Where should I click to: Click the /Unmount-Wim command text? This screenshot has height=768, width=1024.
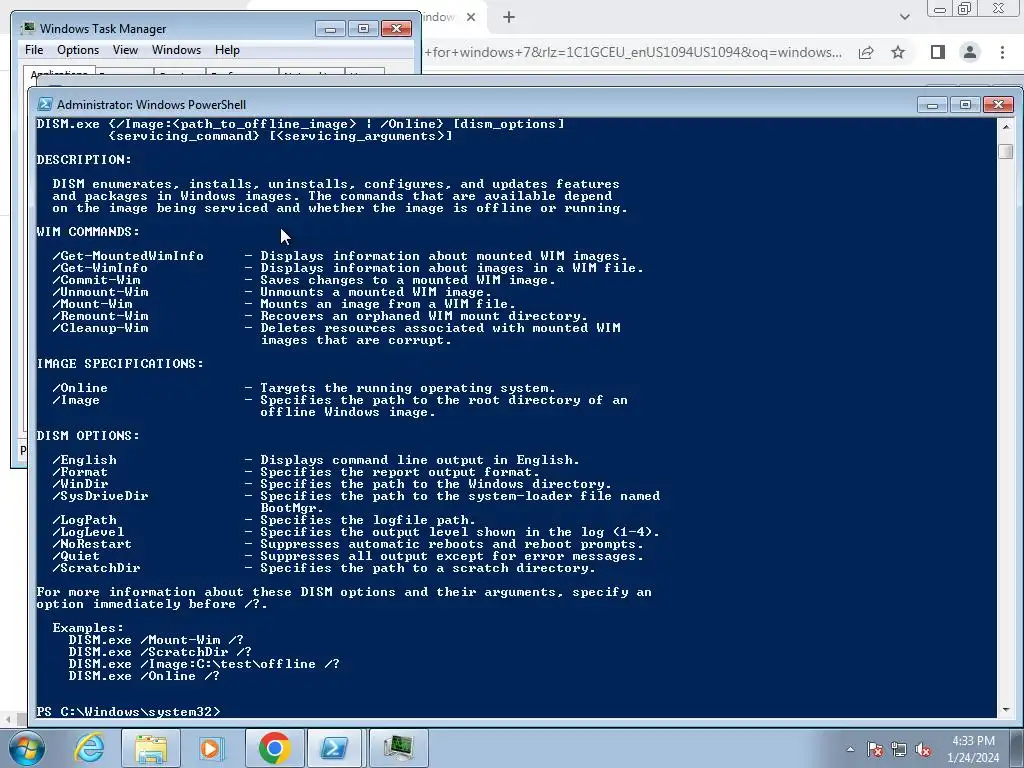click(x=100, y=292)
